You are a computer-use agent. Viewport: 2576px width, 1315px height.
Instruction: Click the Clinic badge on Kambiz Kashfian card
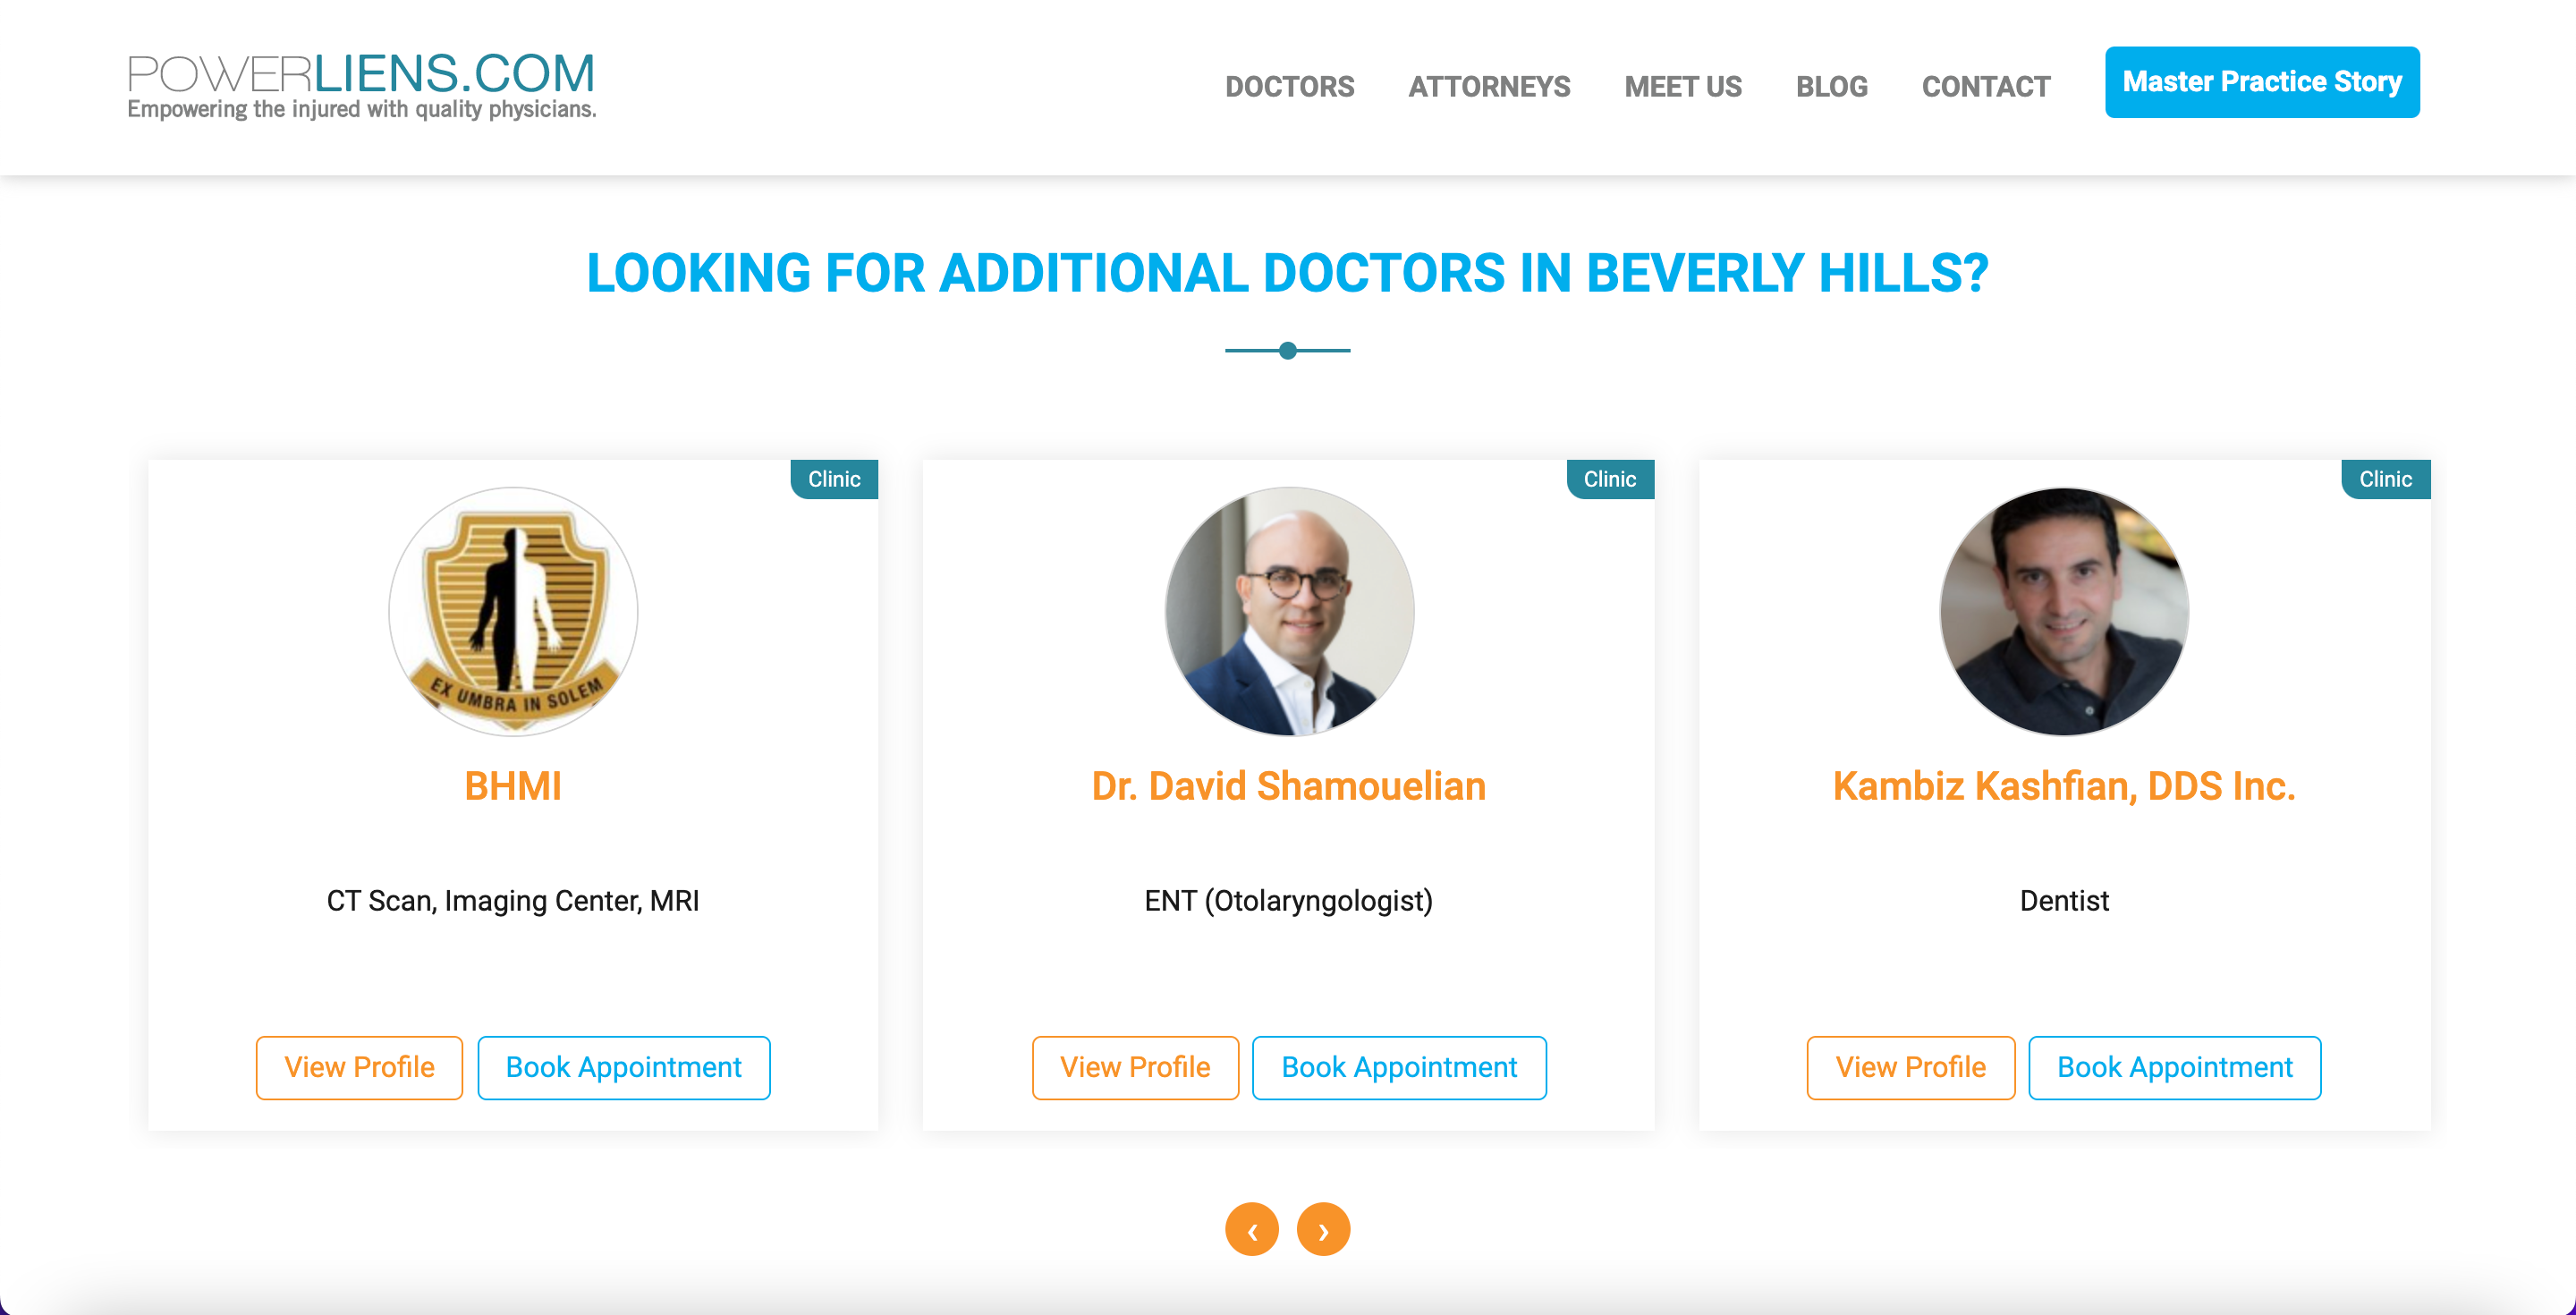[x=2386, y=479]
